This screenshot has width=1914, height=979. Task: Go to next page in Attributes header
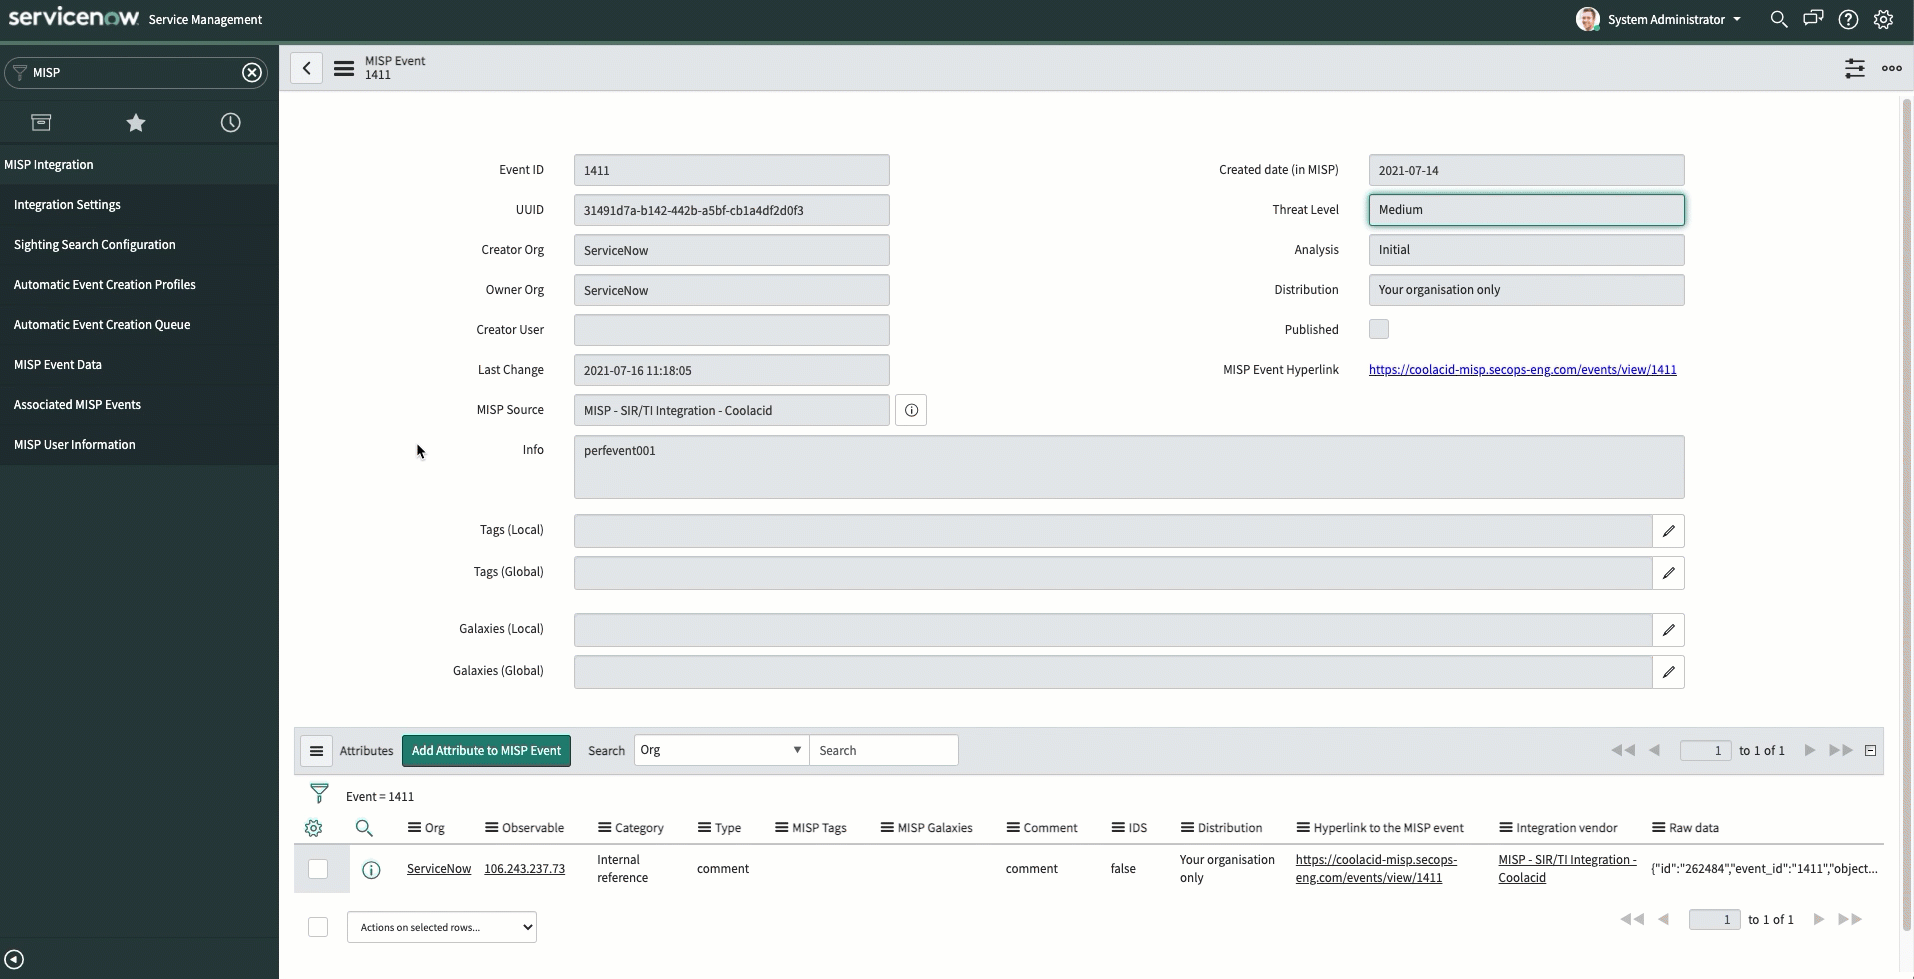1810,750
